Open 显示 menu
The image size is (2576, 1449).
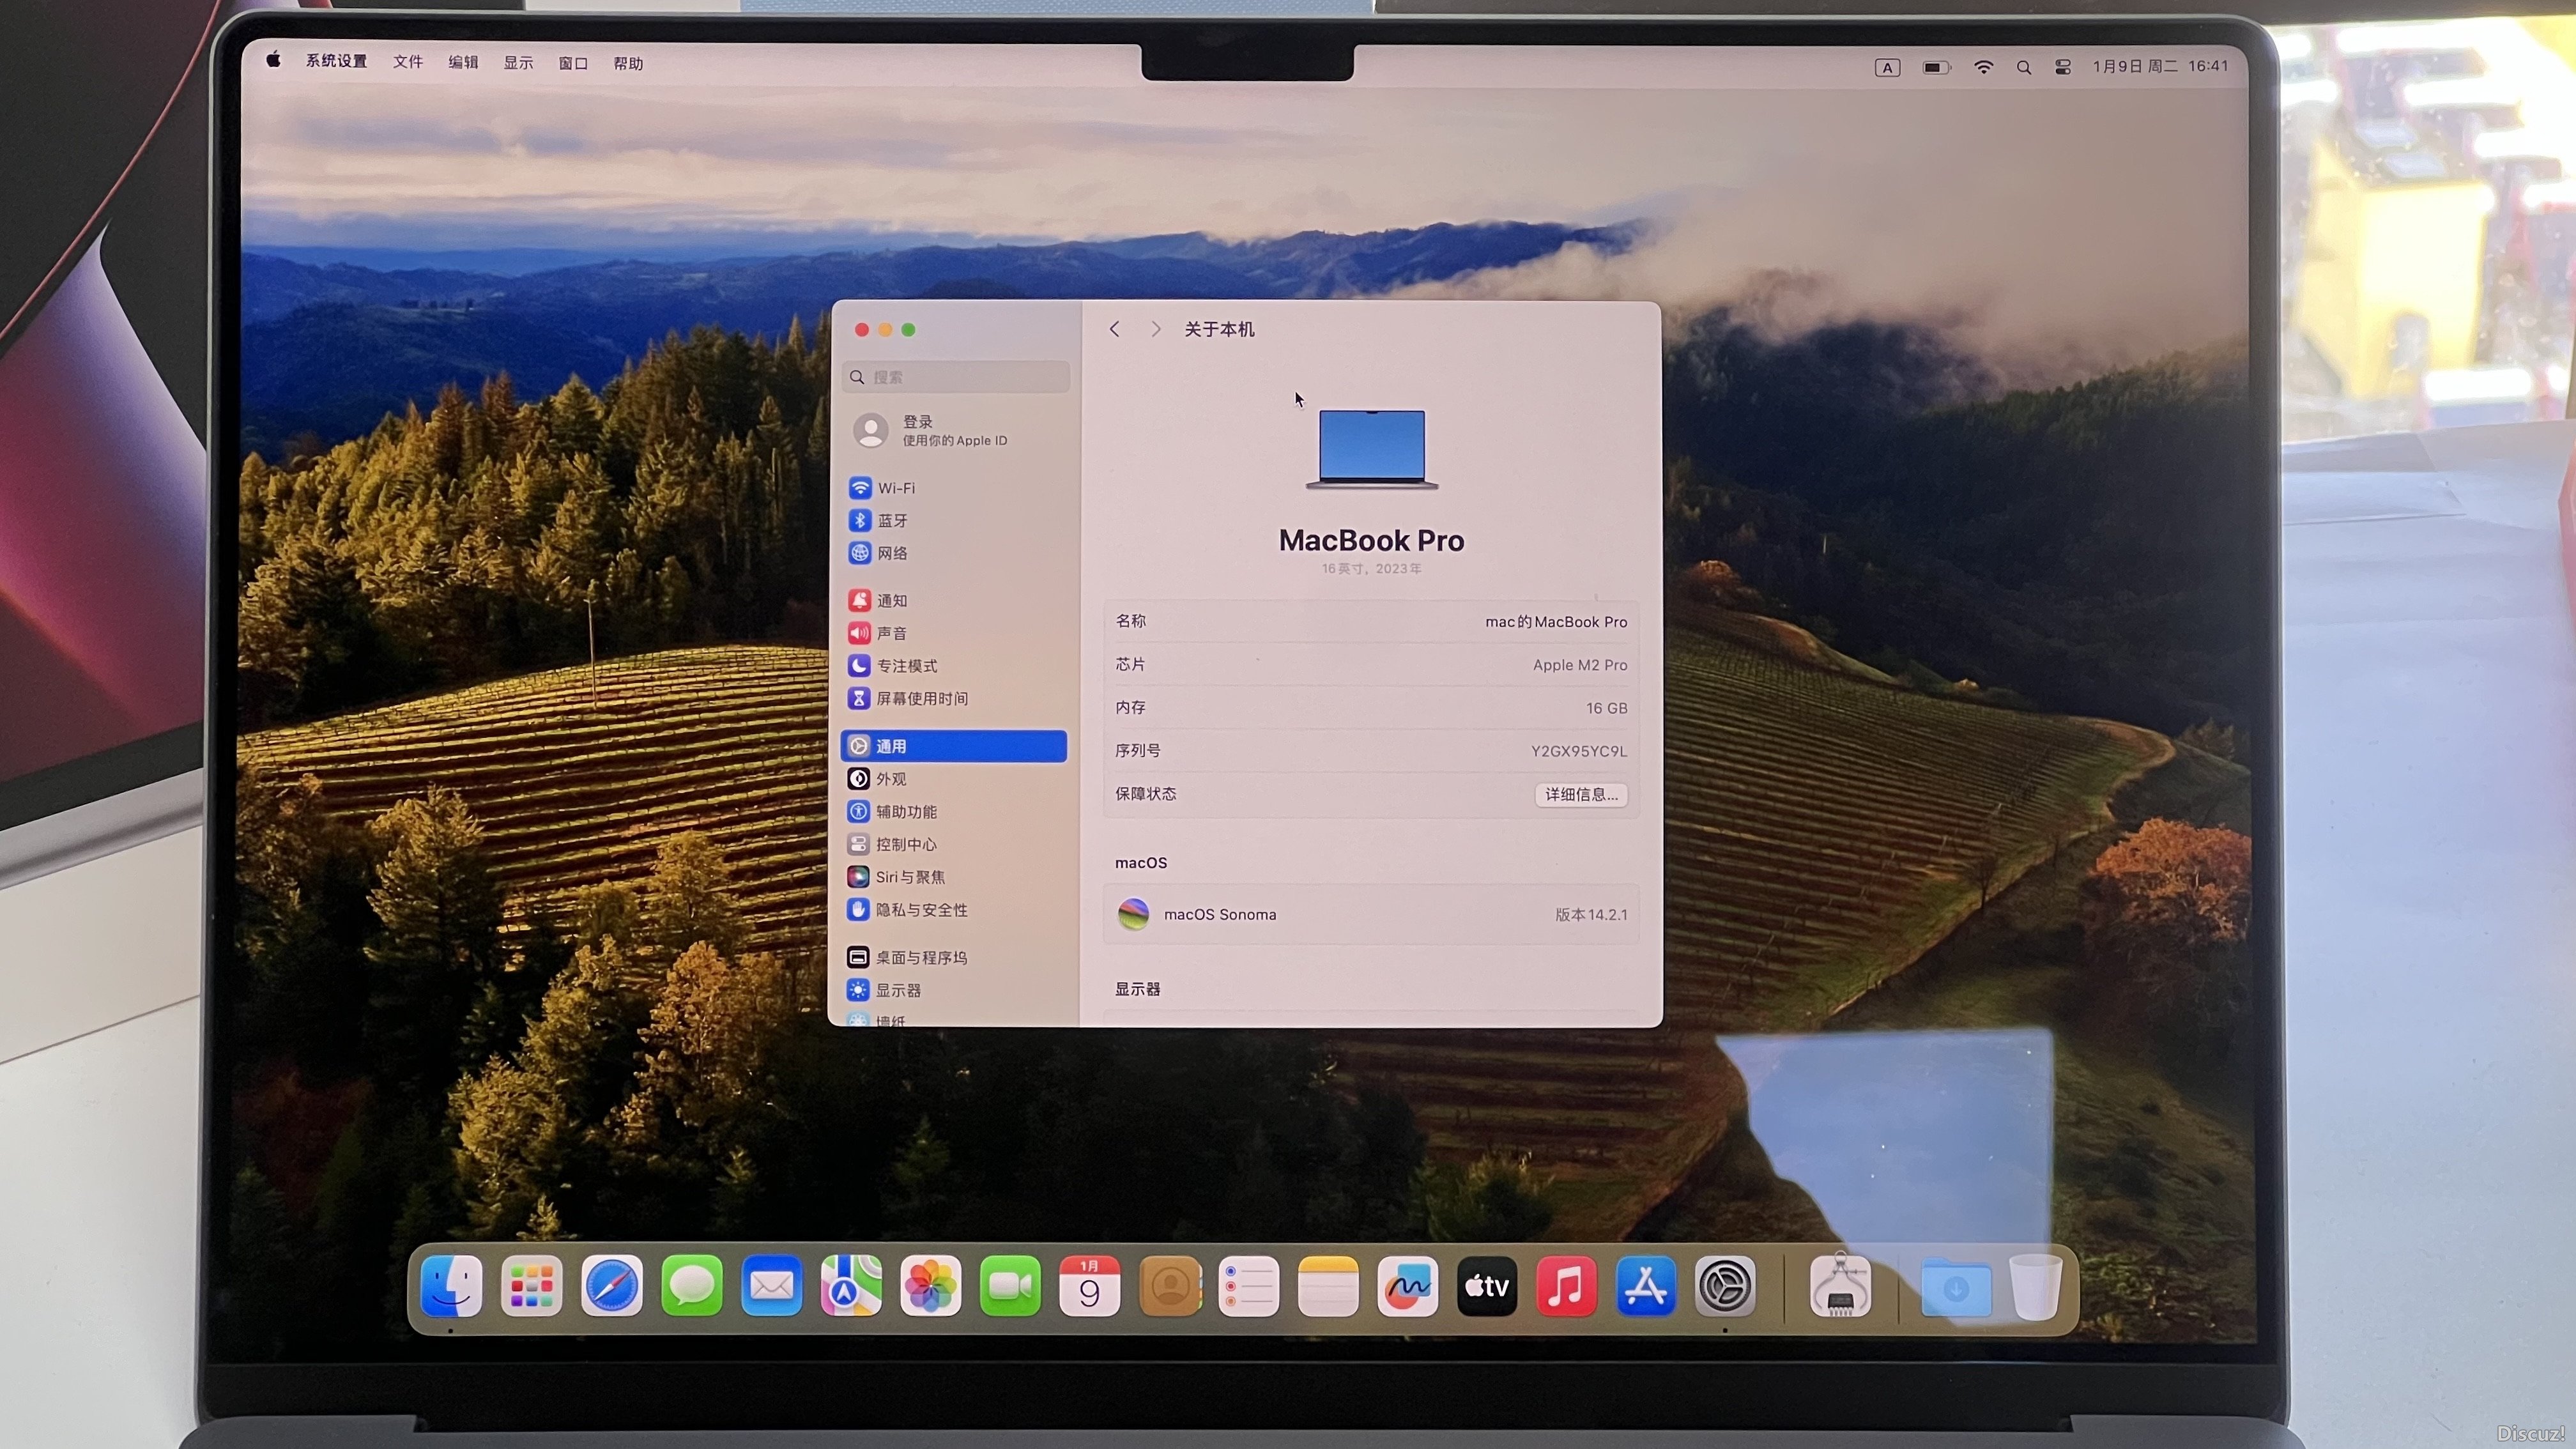pos(518,63)
